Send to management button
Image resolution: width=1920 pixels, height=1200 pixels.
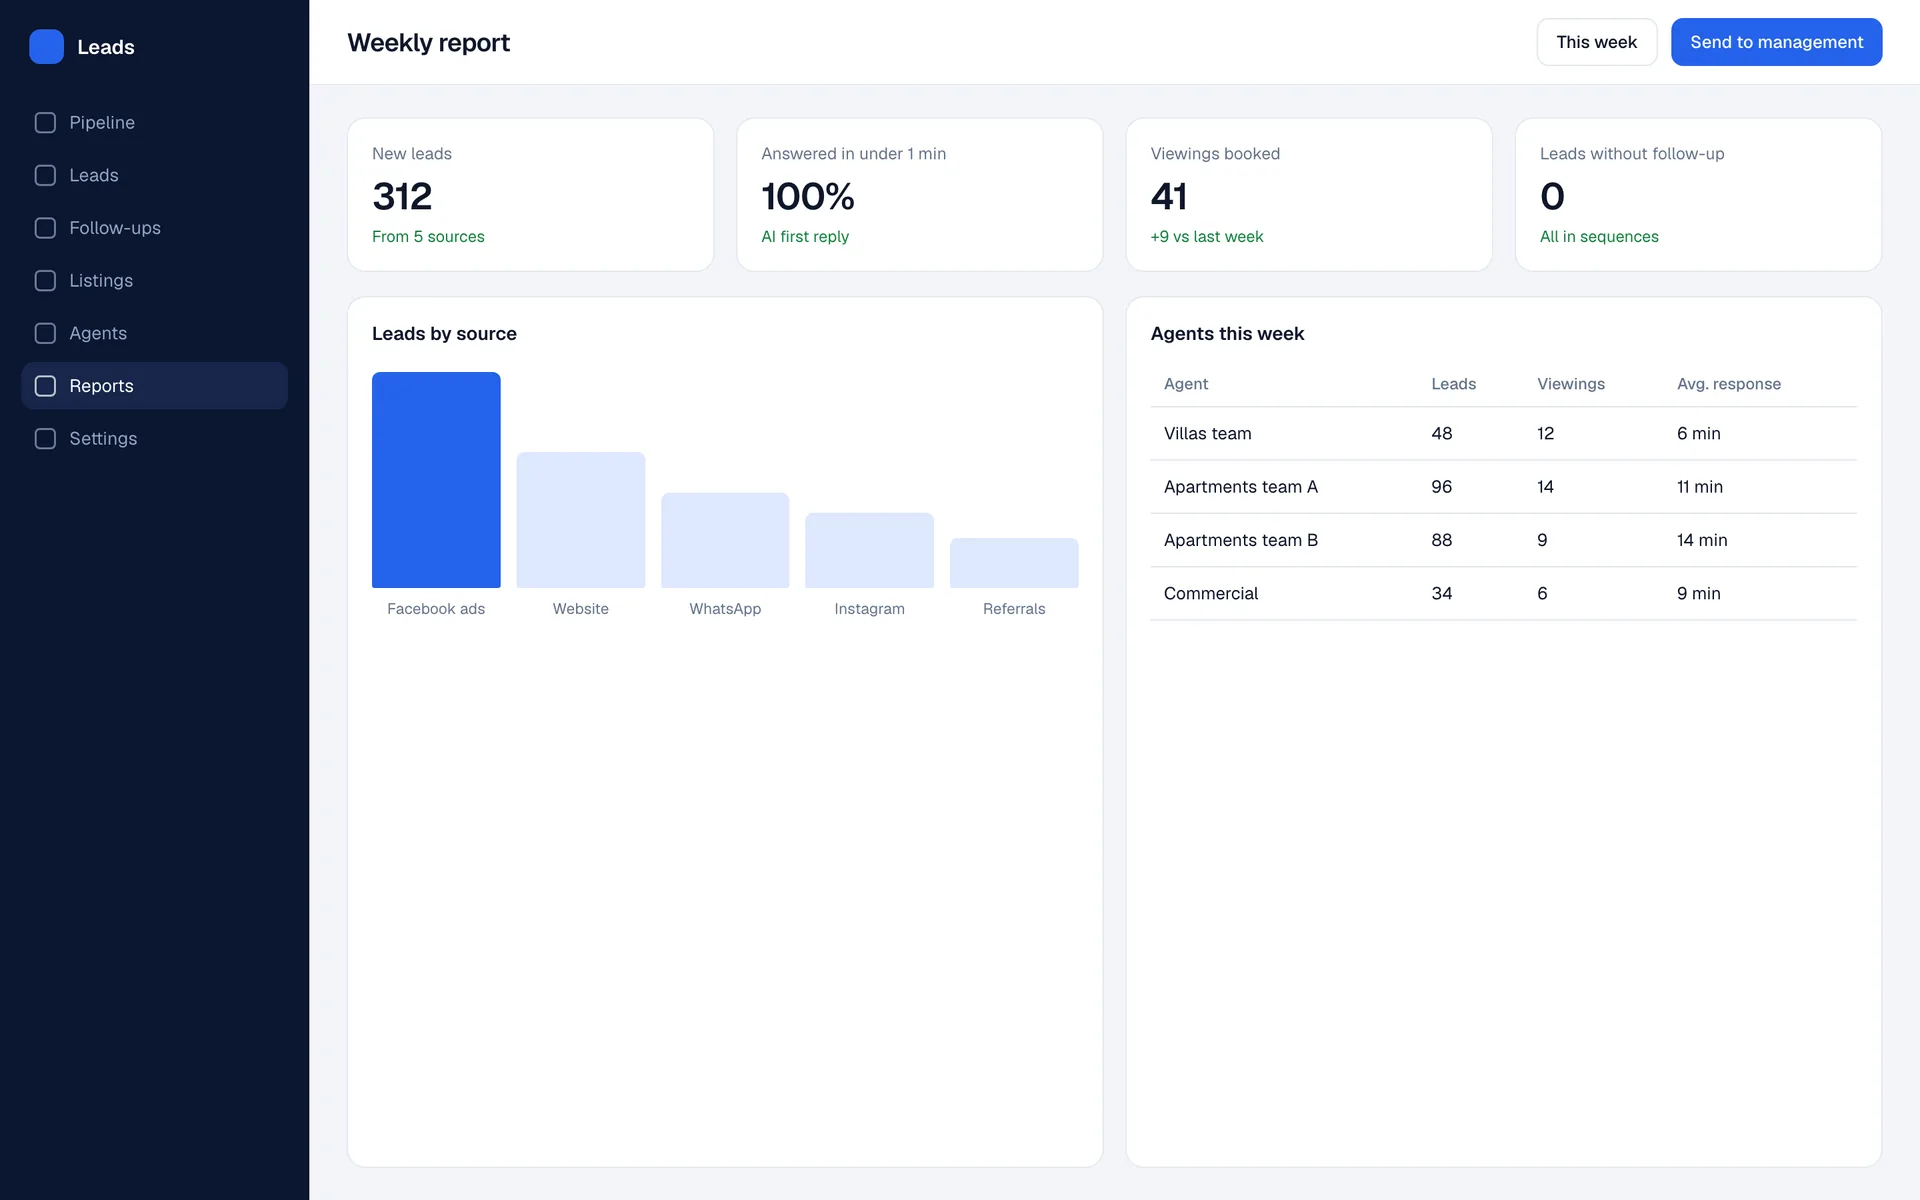click(1776, 42)
